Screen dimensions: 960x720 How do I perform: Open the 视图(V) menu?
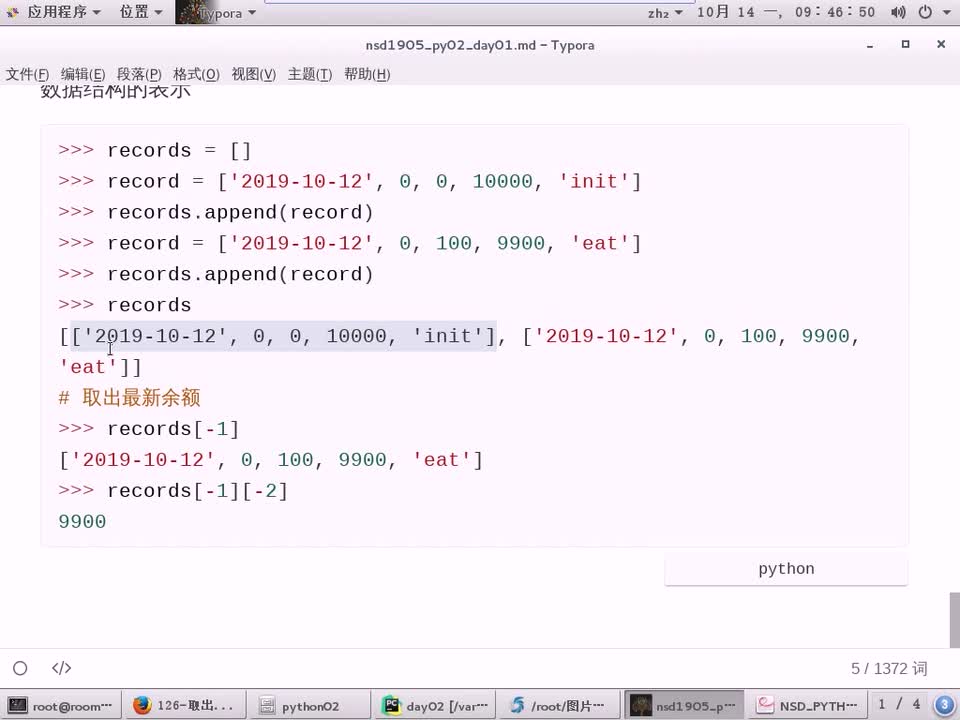coord(253,74)
